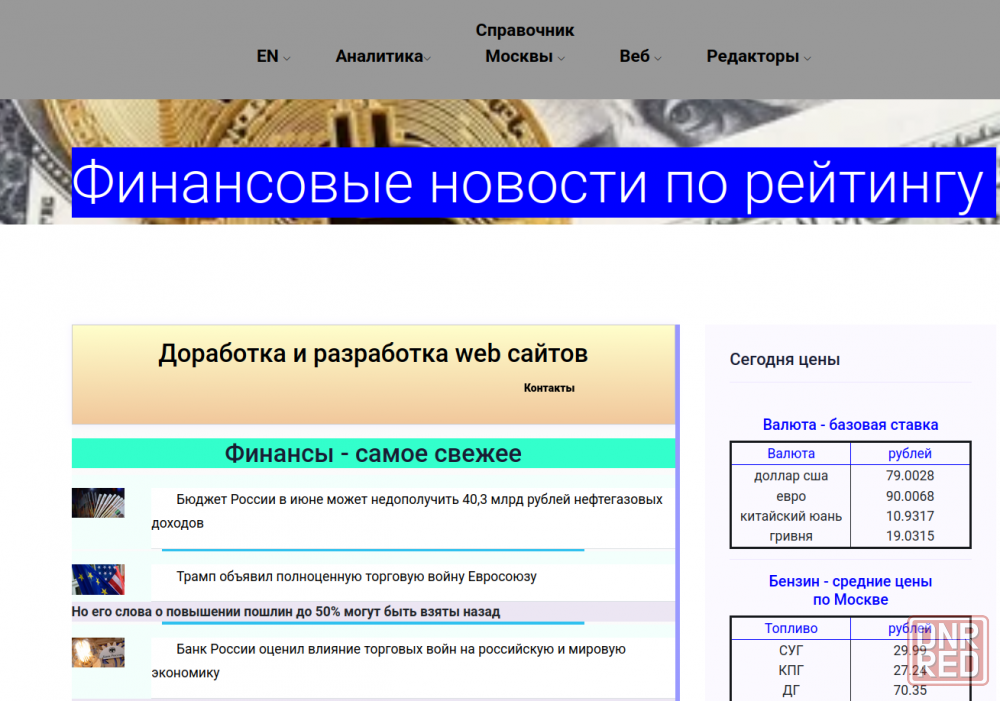Viewport: 1000px width, 701px height.
Task: Open the Веб menu
Action: tap(640, 56)
